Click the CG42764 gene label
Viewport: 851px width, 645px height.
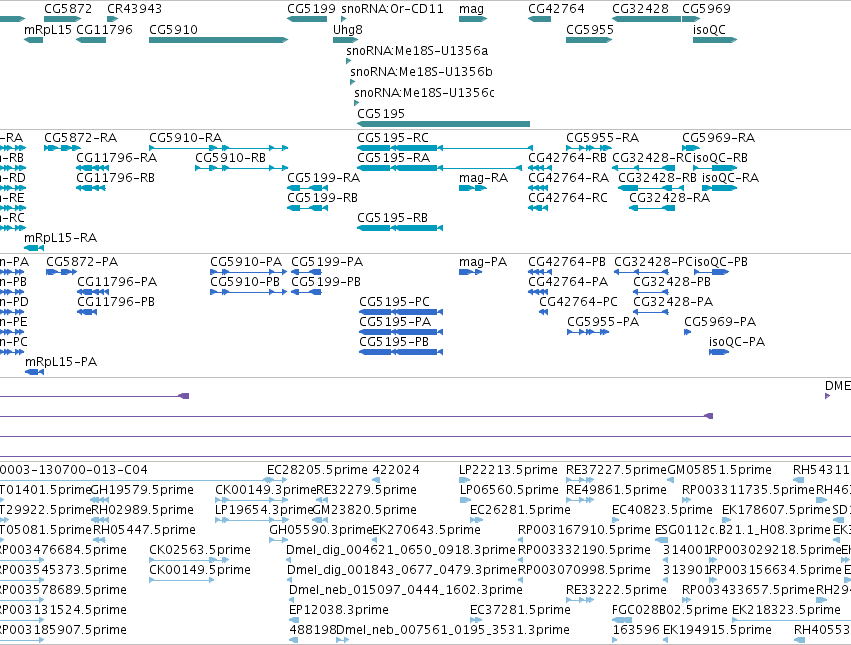556,9
